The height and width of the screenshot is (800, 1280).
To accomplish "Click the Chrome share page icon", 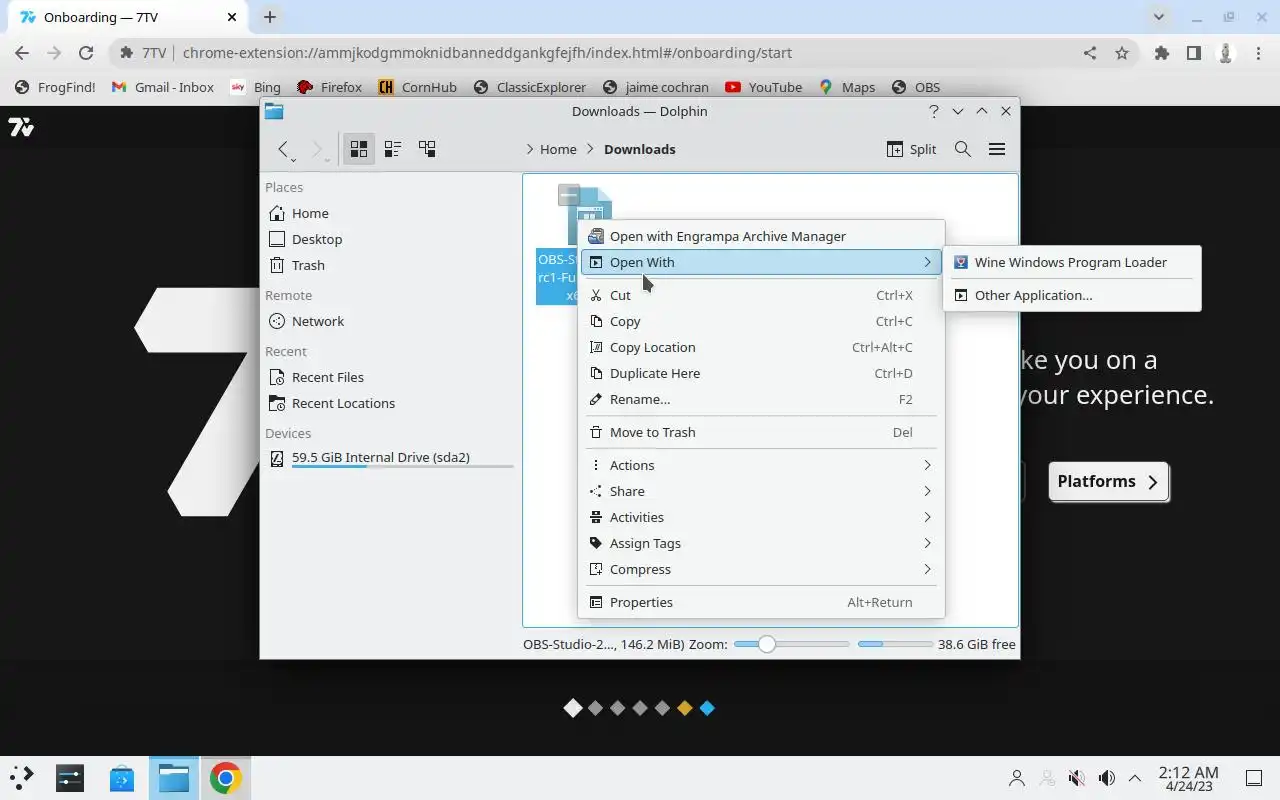I will [x=1090, y=53].
